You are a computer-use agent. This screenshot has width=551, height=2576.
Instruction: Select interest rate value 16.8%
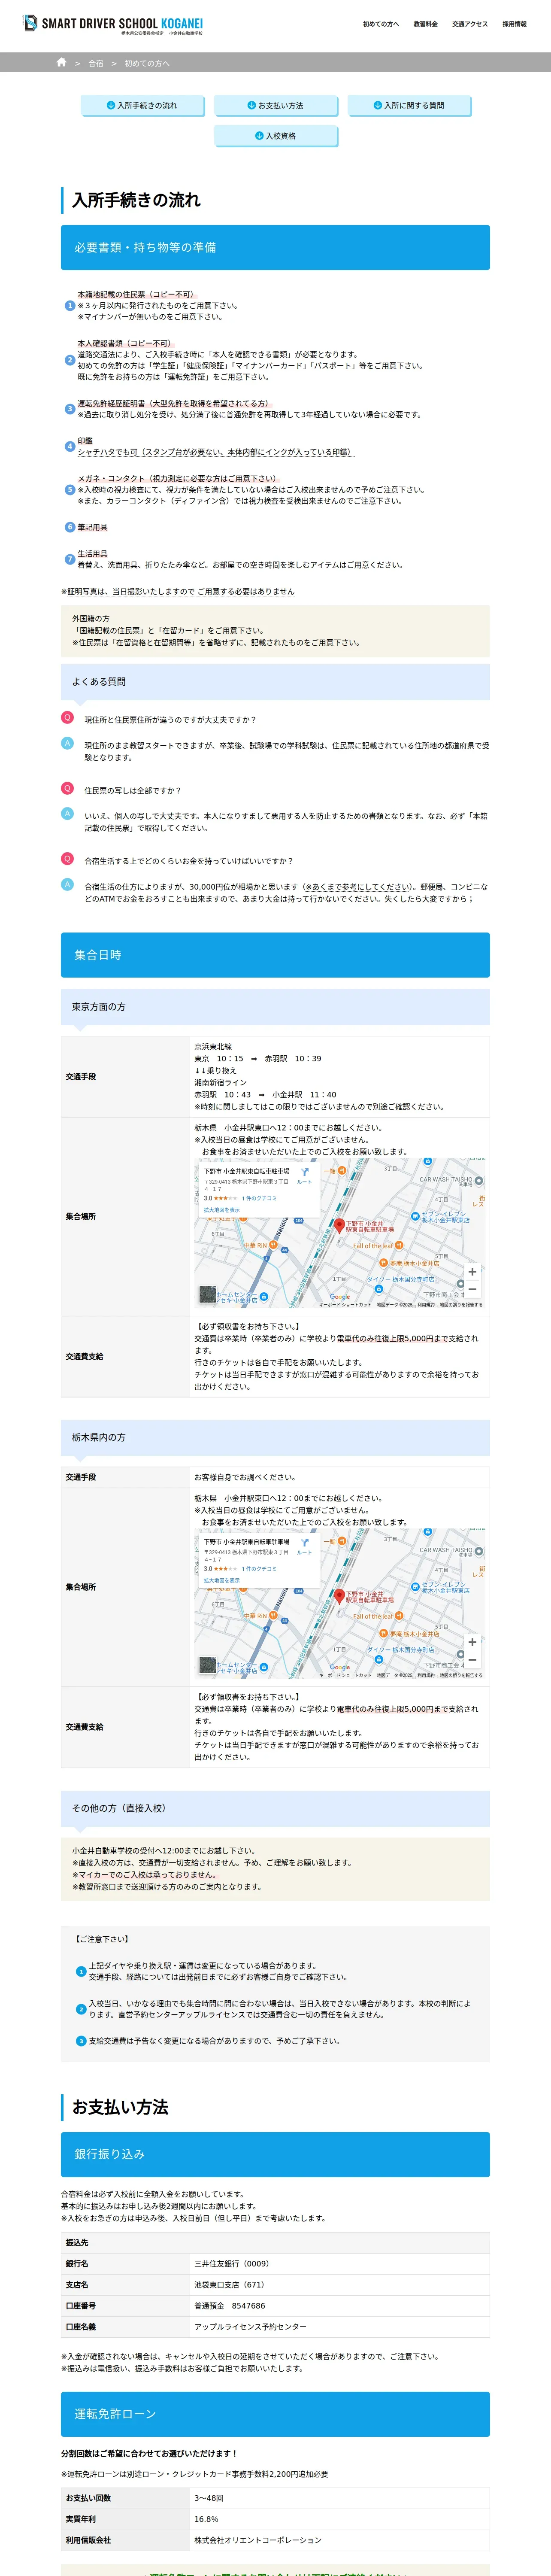pos(340,2518)
